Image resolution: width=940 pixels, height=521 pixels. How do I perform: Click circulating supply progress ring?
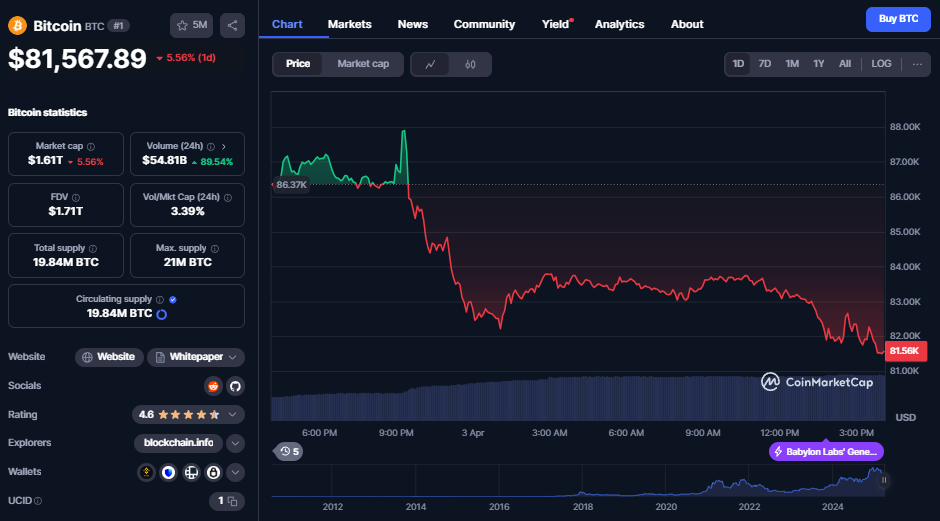(161, 314)
